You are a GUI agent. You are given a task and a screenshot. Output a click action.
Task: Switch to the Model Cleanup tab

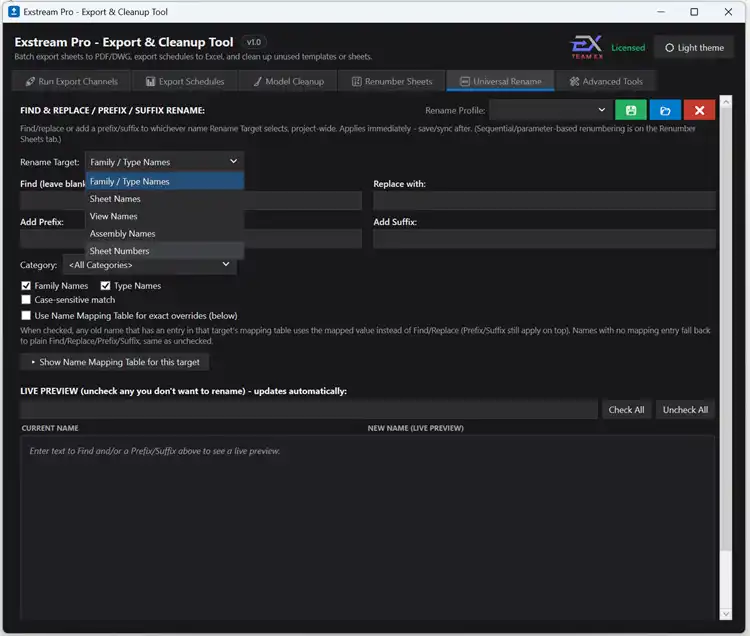tap(288, 81)
